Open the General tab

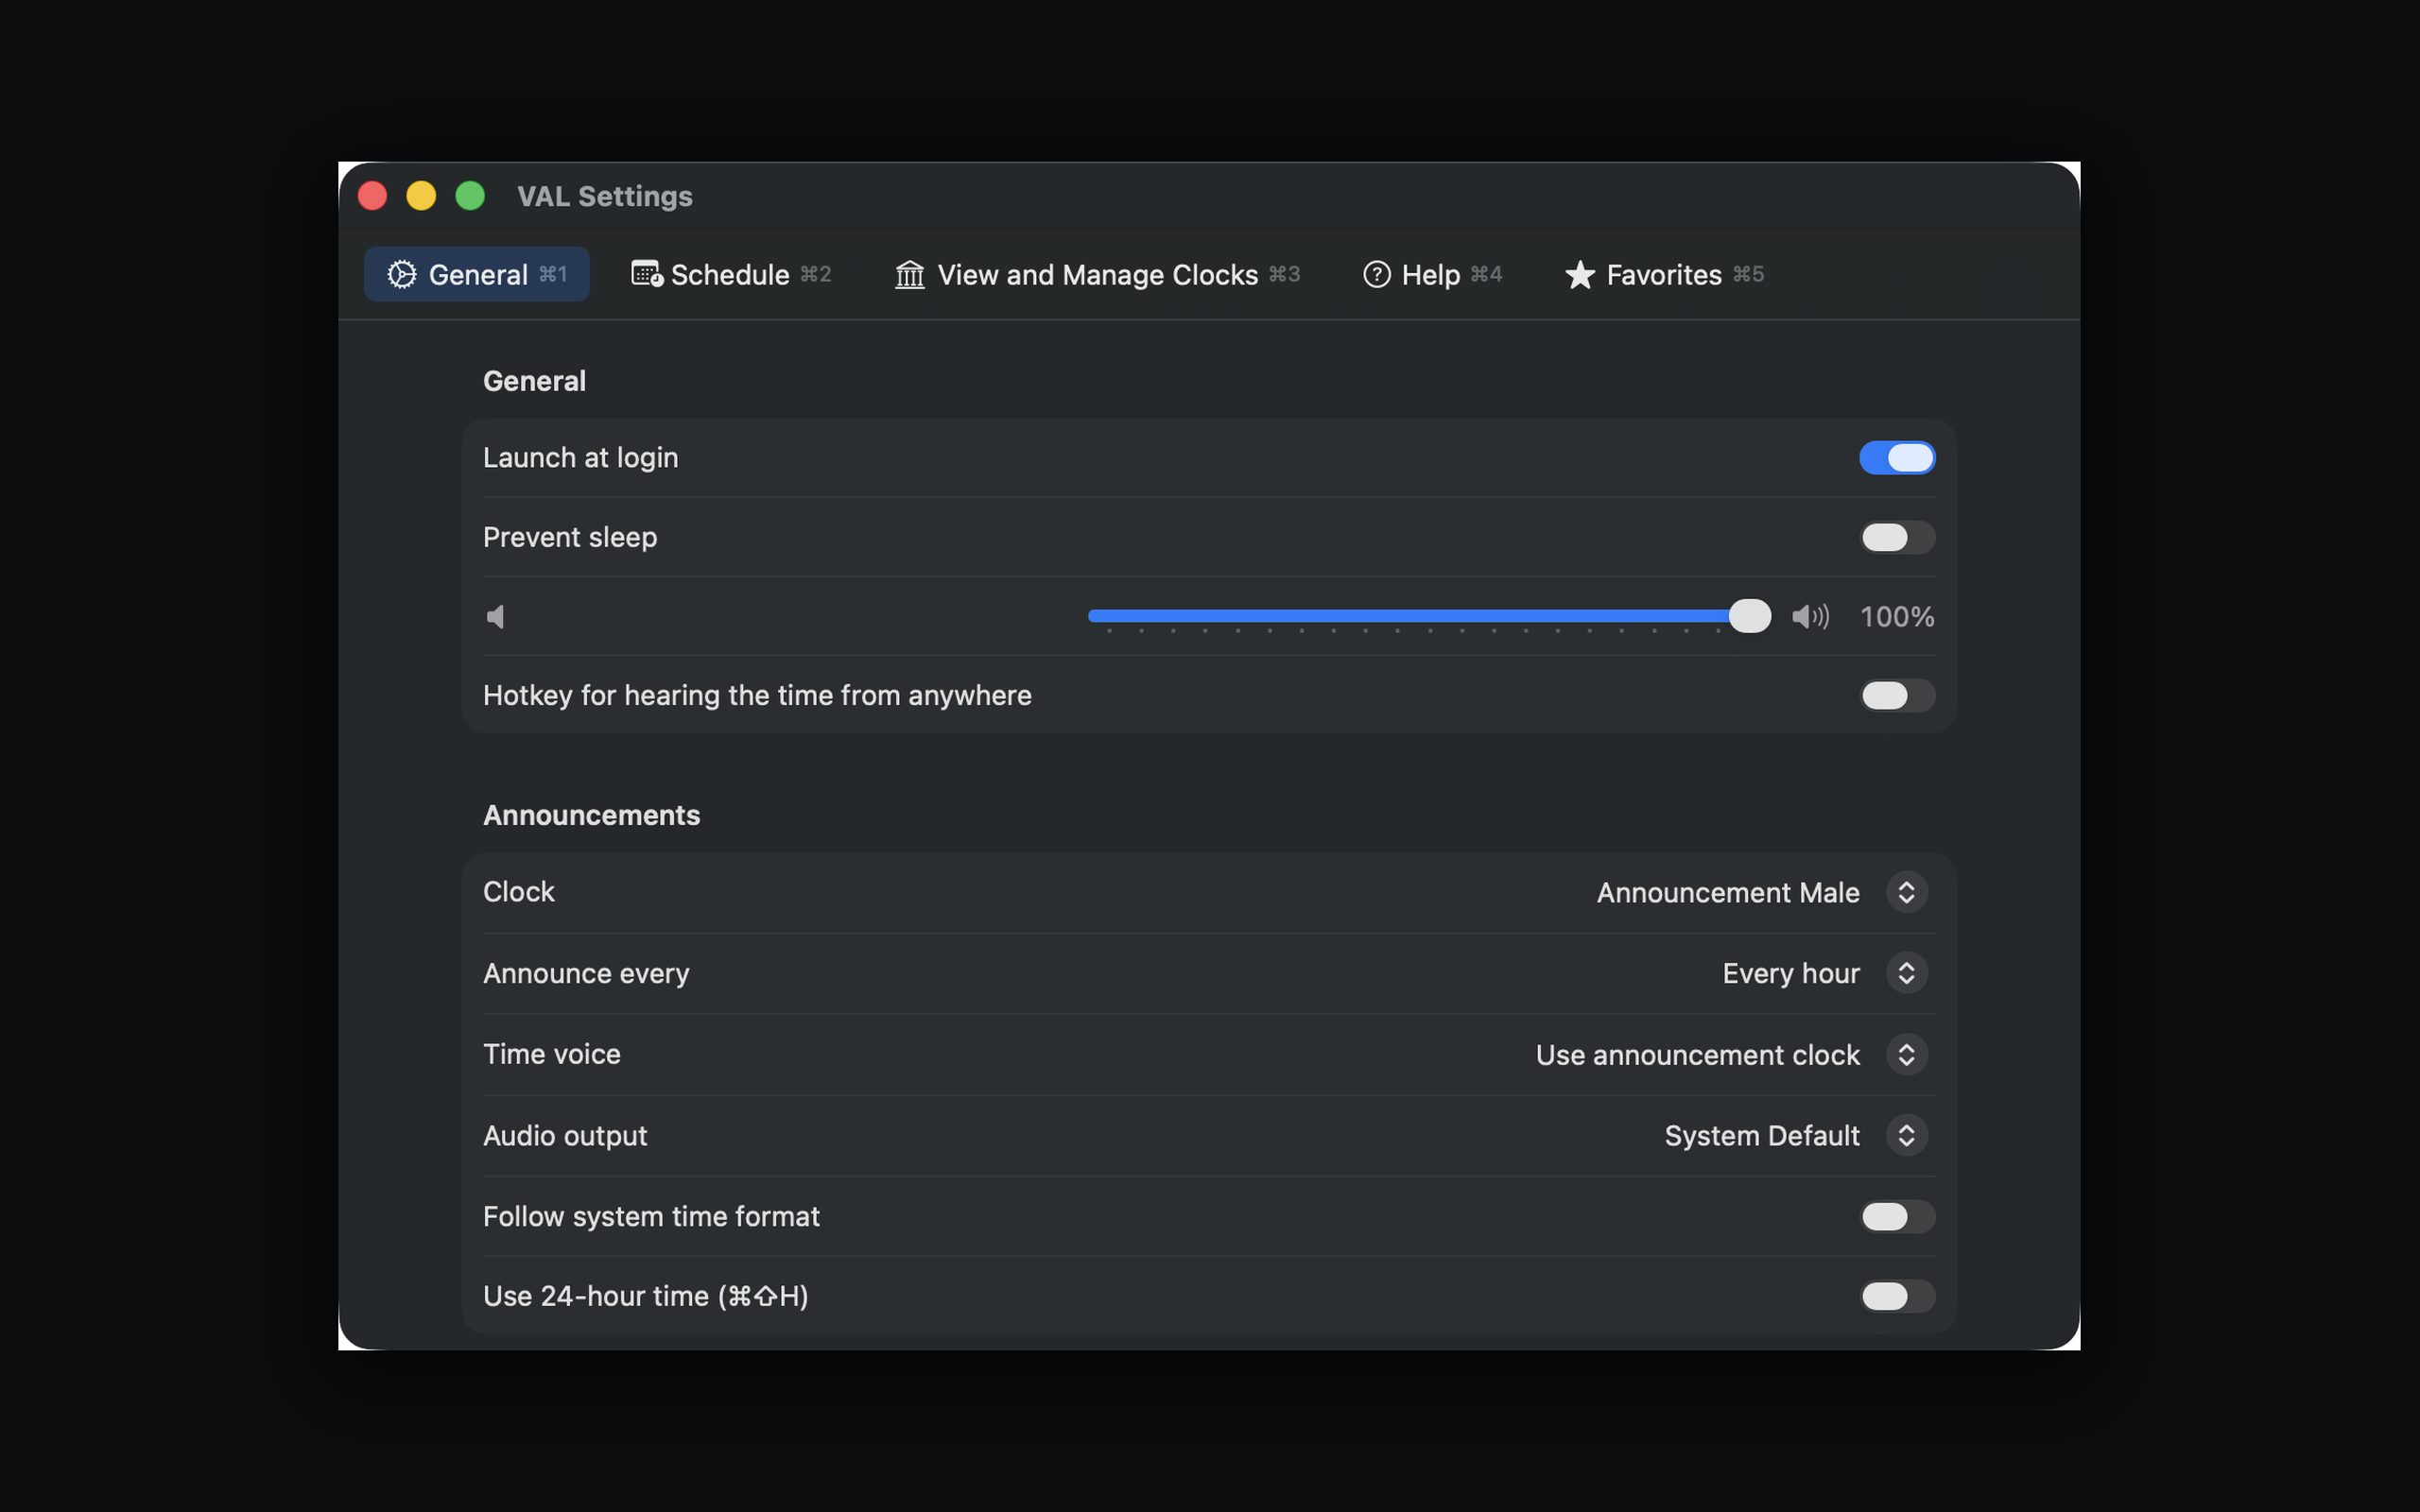click(x=477, y=274)
